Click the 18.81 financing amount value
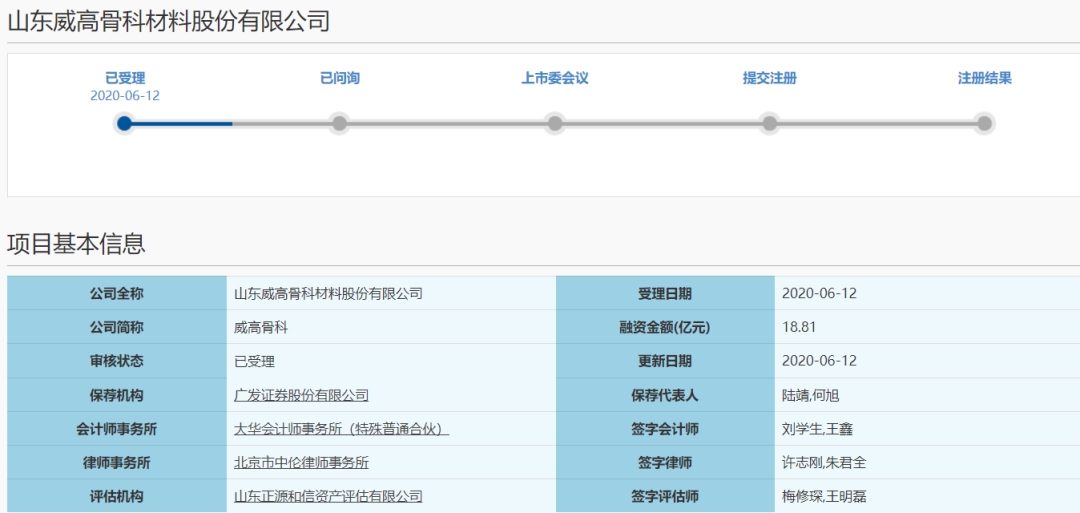The image size is (1080, 513). (x=799, y=327)
